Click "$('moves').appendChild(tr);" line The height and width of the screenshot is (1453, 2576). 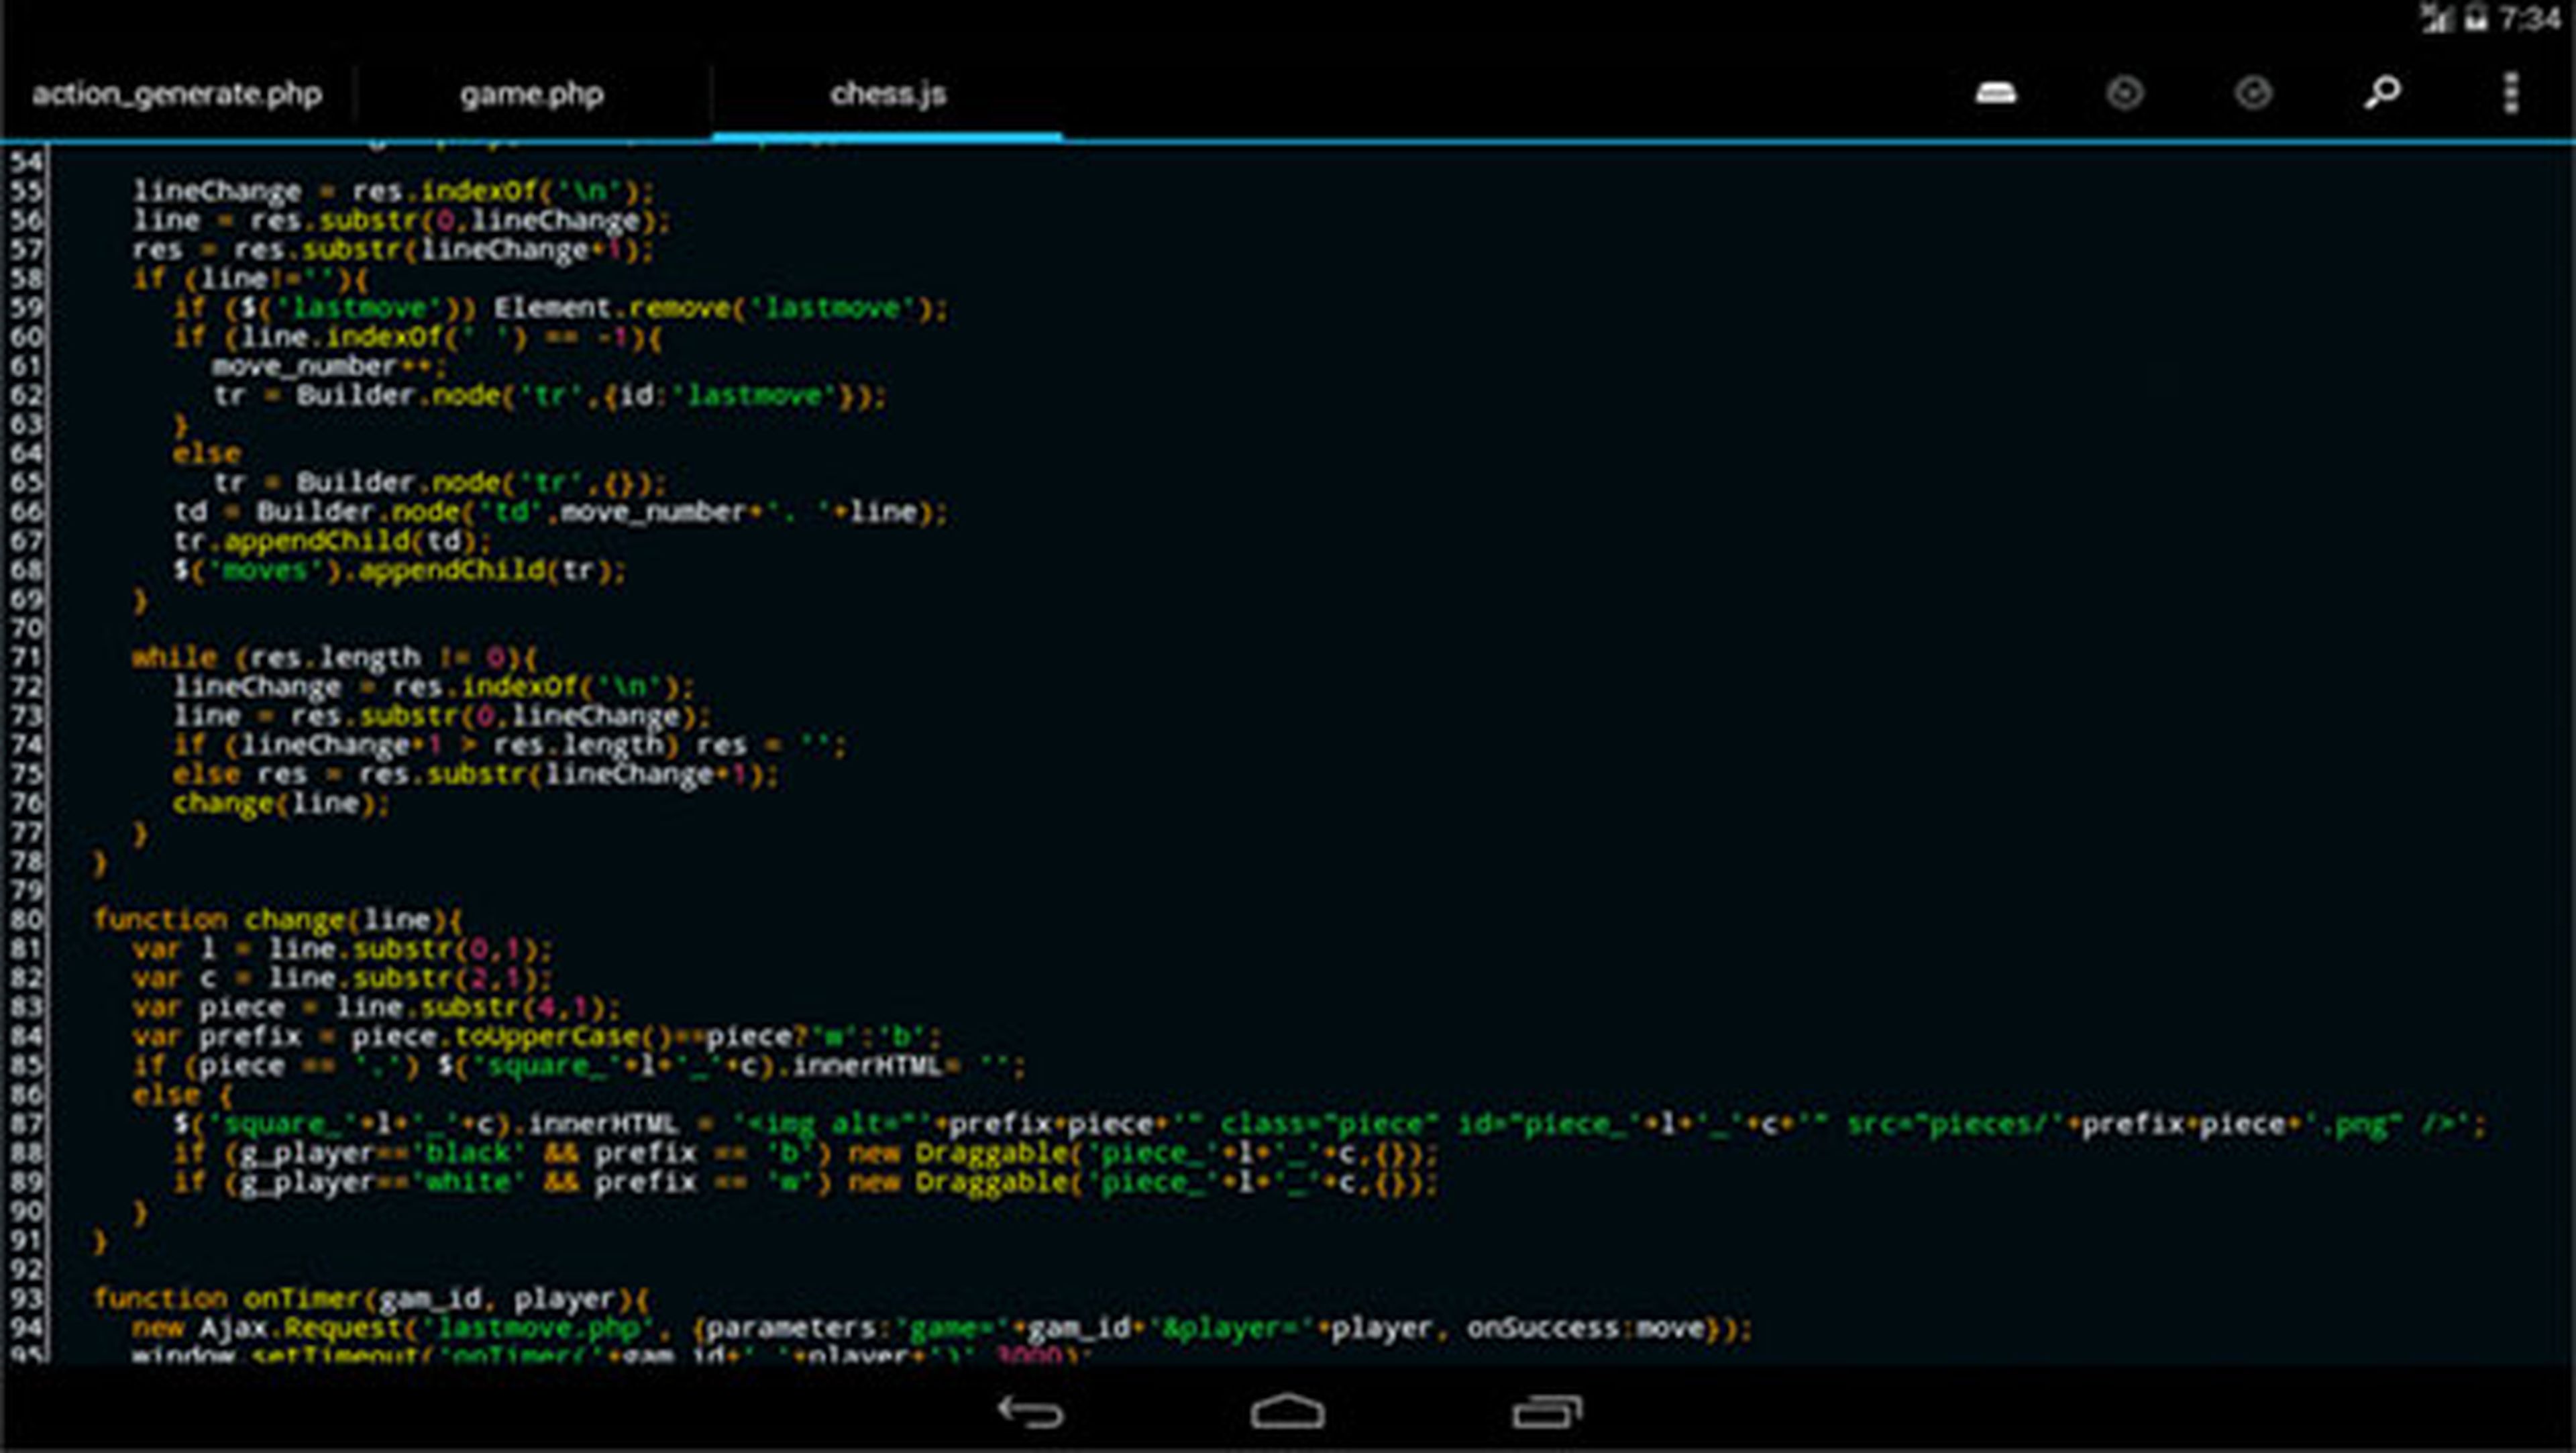[x=399, y=570]
